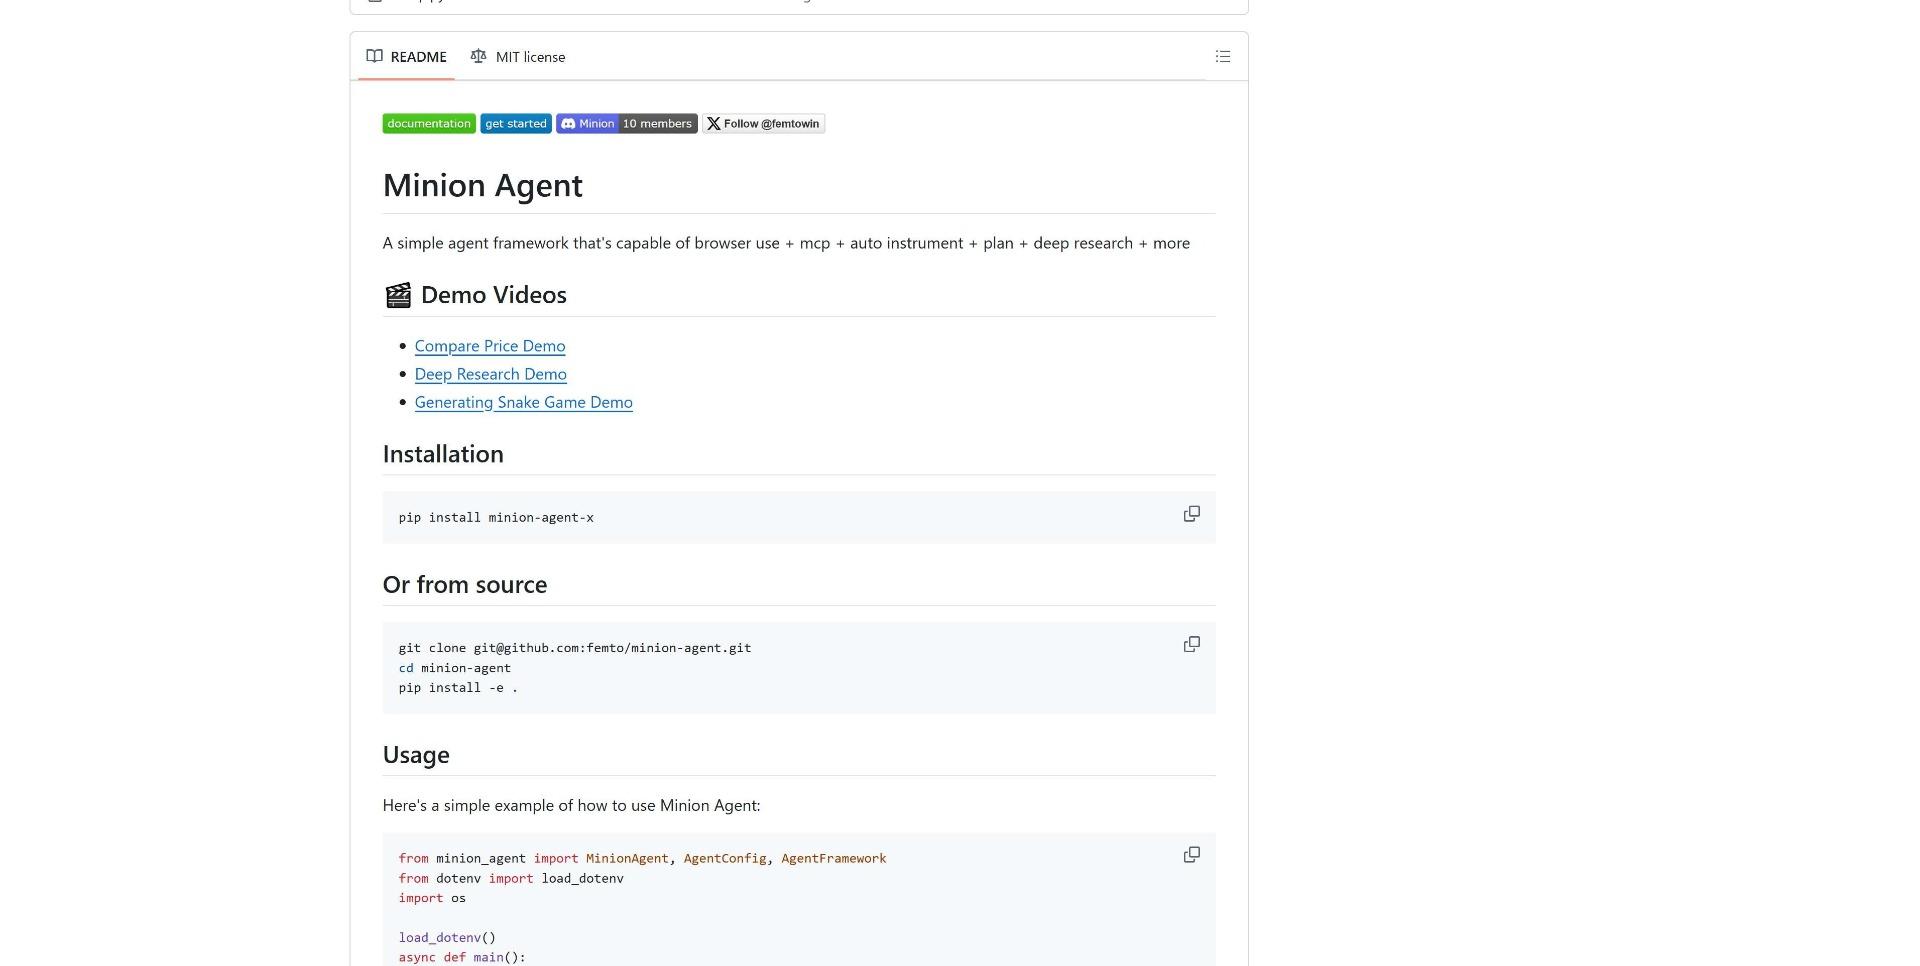This screenshot has height=966, width=1920.
Task: Click the 'pip install minion-agent-x' code text
Action: (x=496, y=518)
